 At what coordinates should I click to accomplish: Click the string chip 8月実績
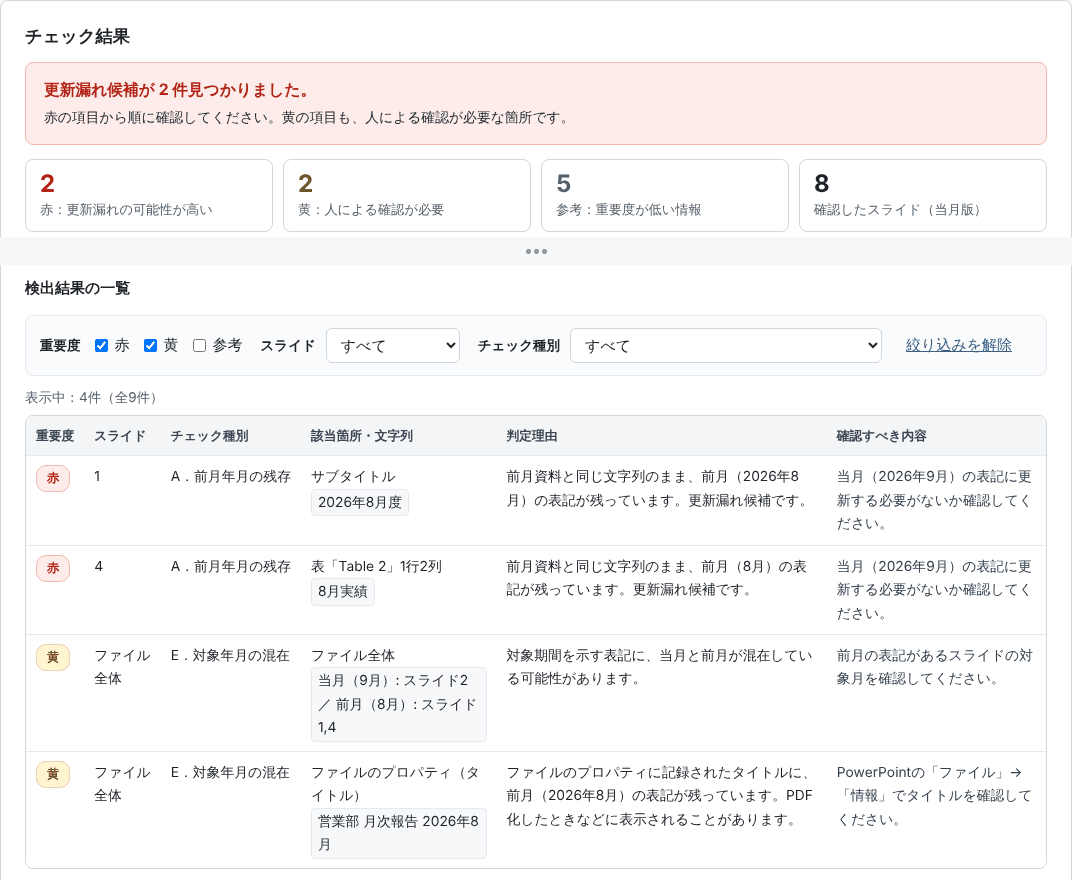[x=343, y=592]
